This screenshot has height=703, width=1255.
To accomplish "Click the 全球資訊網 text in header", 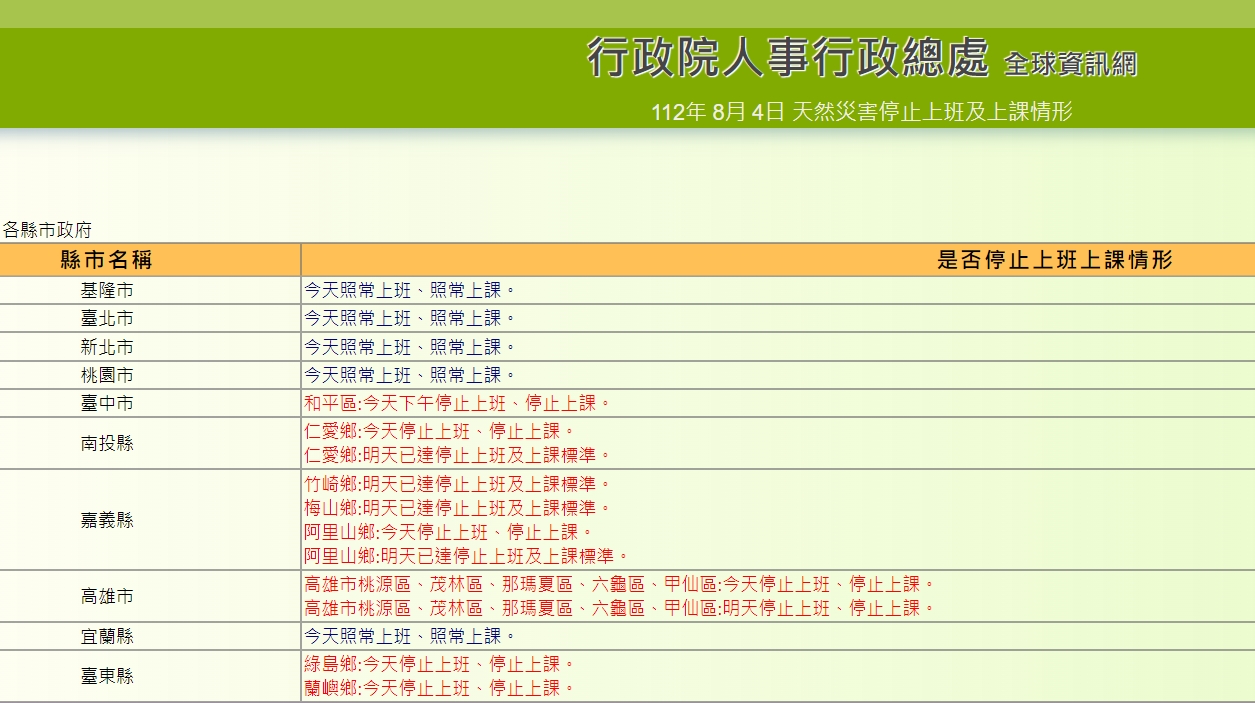I will coord(1070,64).
